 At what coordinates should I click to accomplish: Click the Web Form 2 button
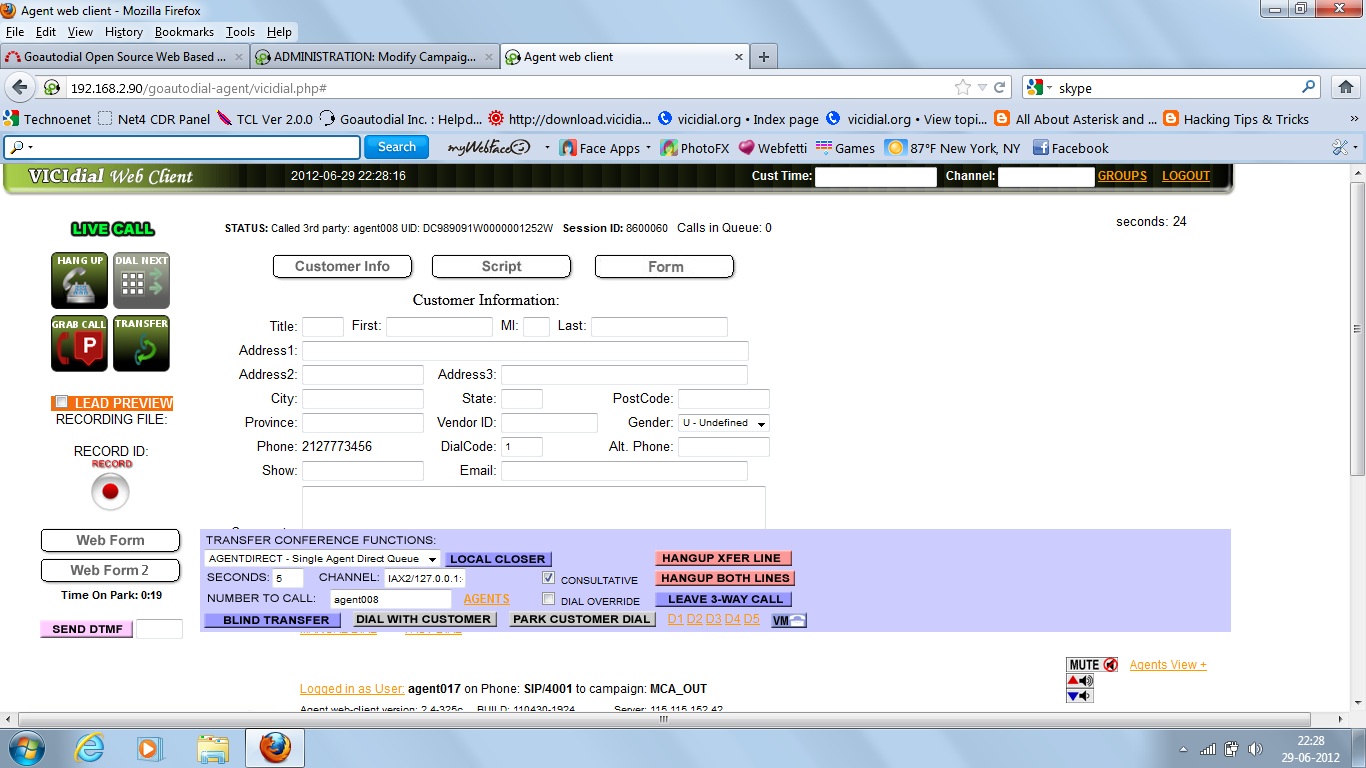click(x=110, y=570)
